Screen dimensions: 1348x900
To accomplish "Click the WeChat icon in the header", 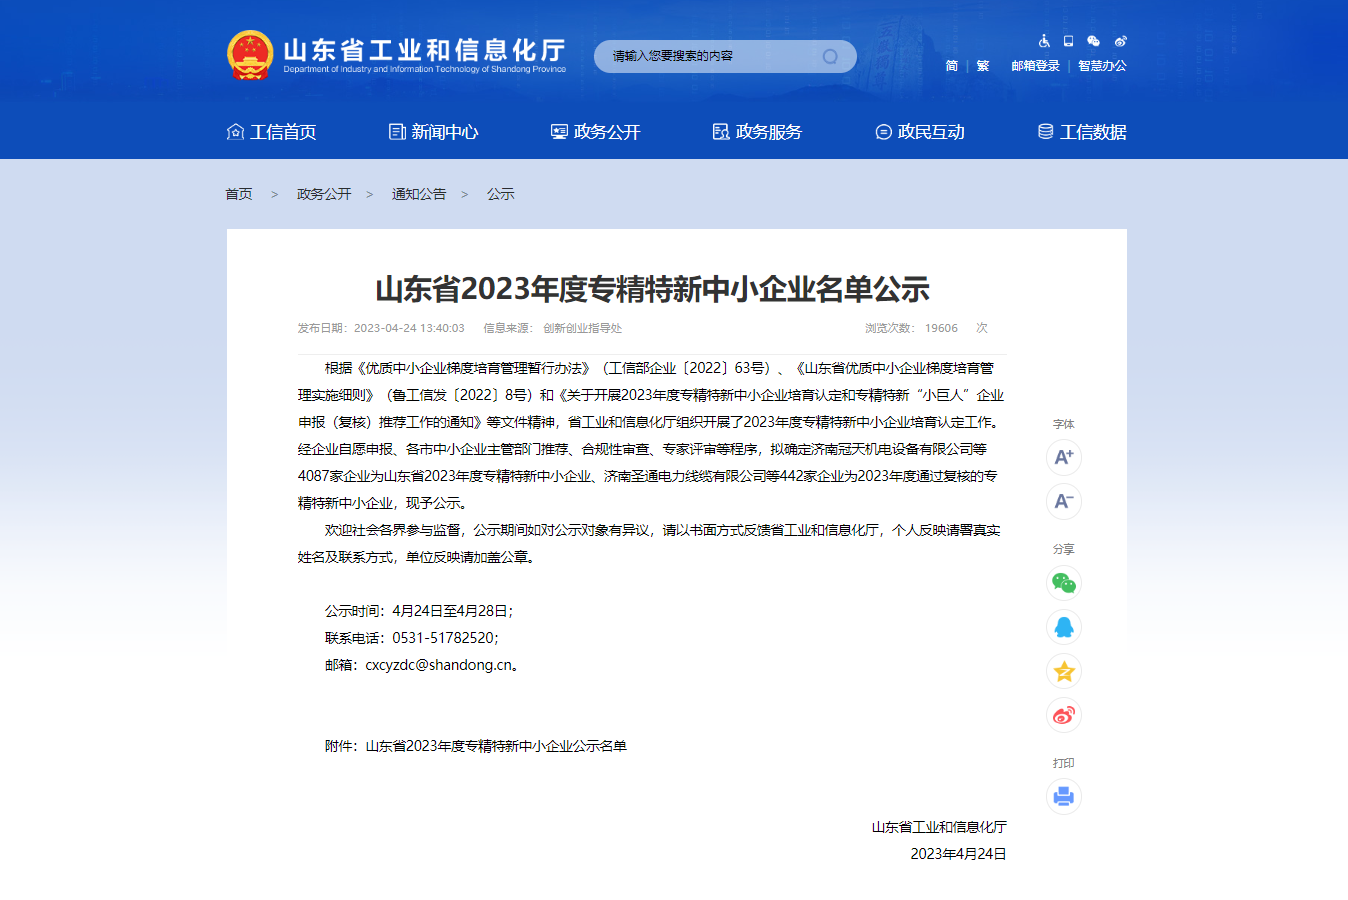I will pyautogui.click(x=1093, y=41).
